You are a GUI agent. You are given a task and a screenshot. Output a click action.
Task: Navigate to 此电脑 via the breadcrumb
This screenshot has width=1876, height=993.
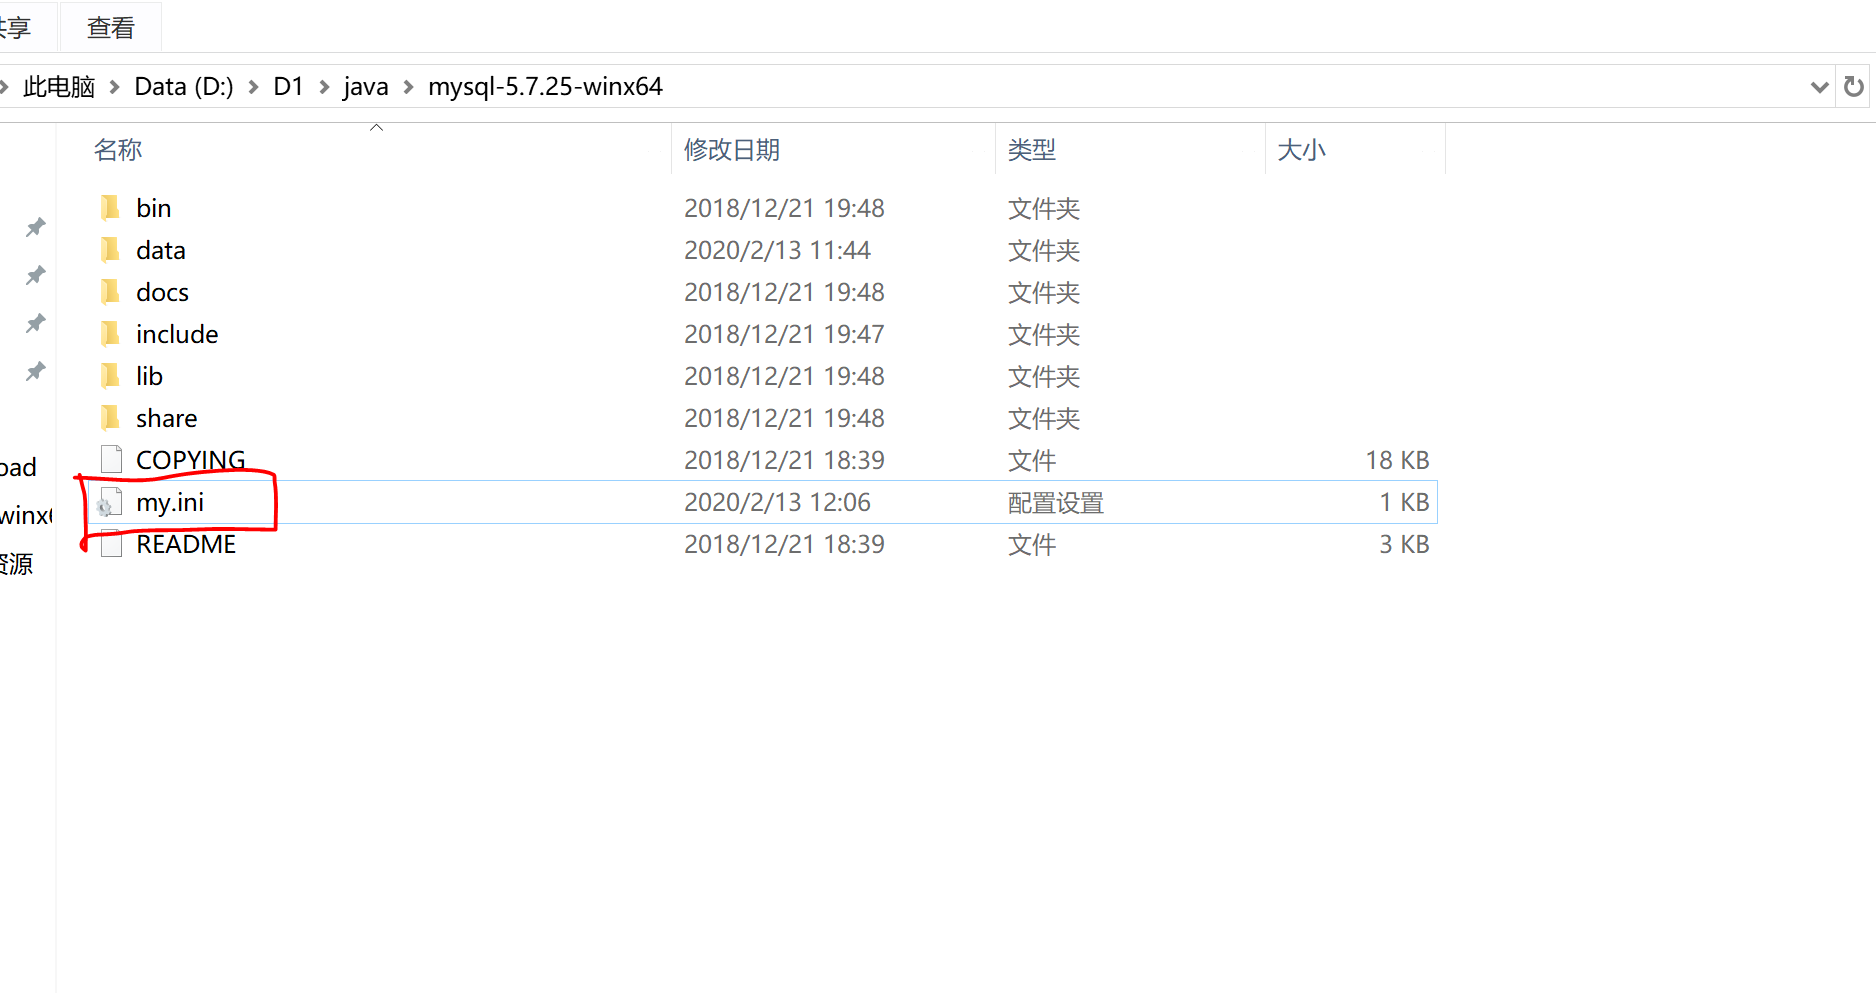tap(59, 86)
